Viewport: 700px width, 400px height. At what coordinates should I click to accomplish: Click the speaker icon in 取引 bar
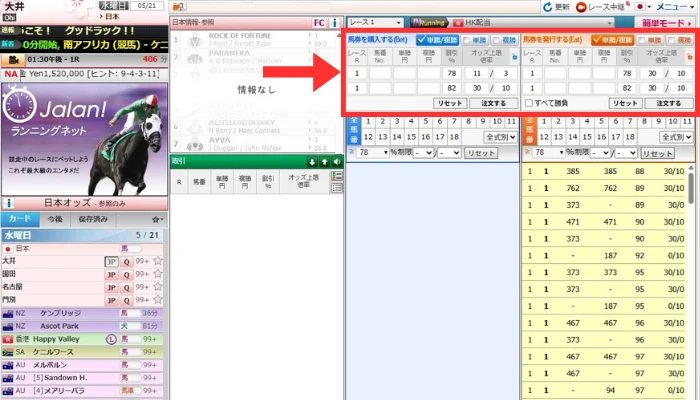337,161
